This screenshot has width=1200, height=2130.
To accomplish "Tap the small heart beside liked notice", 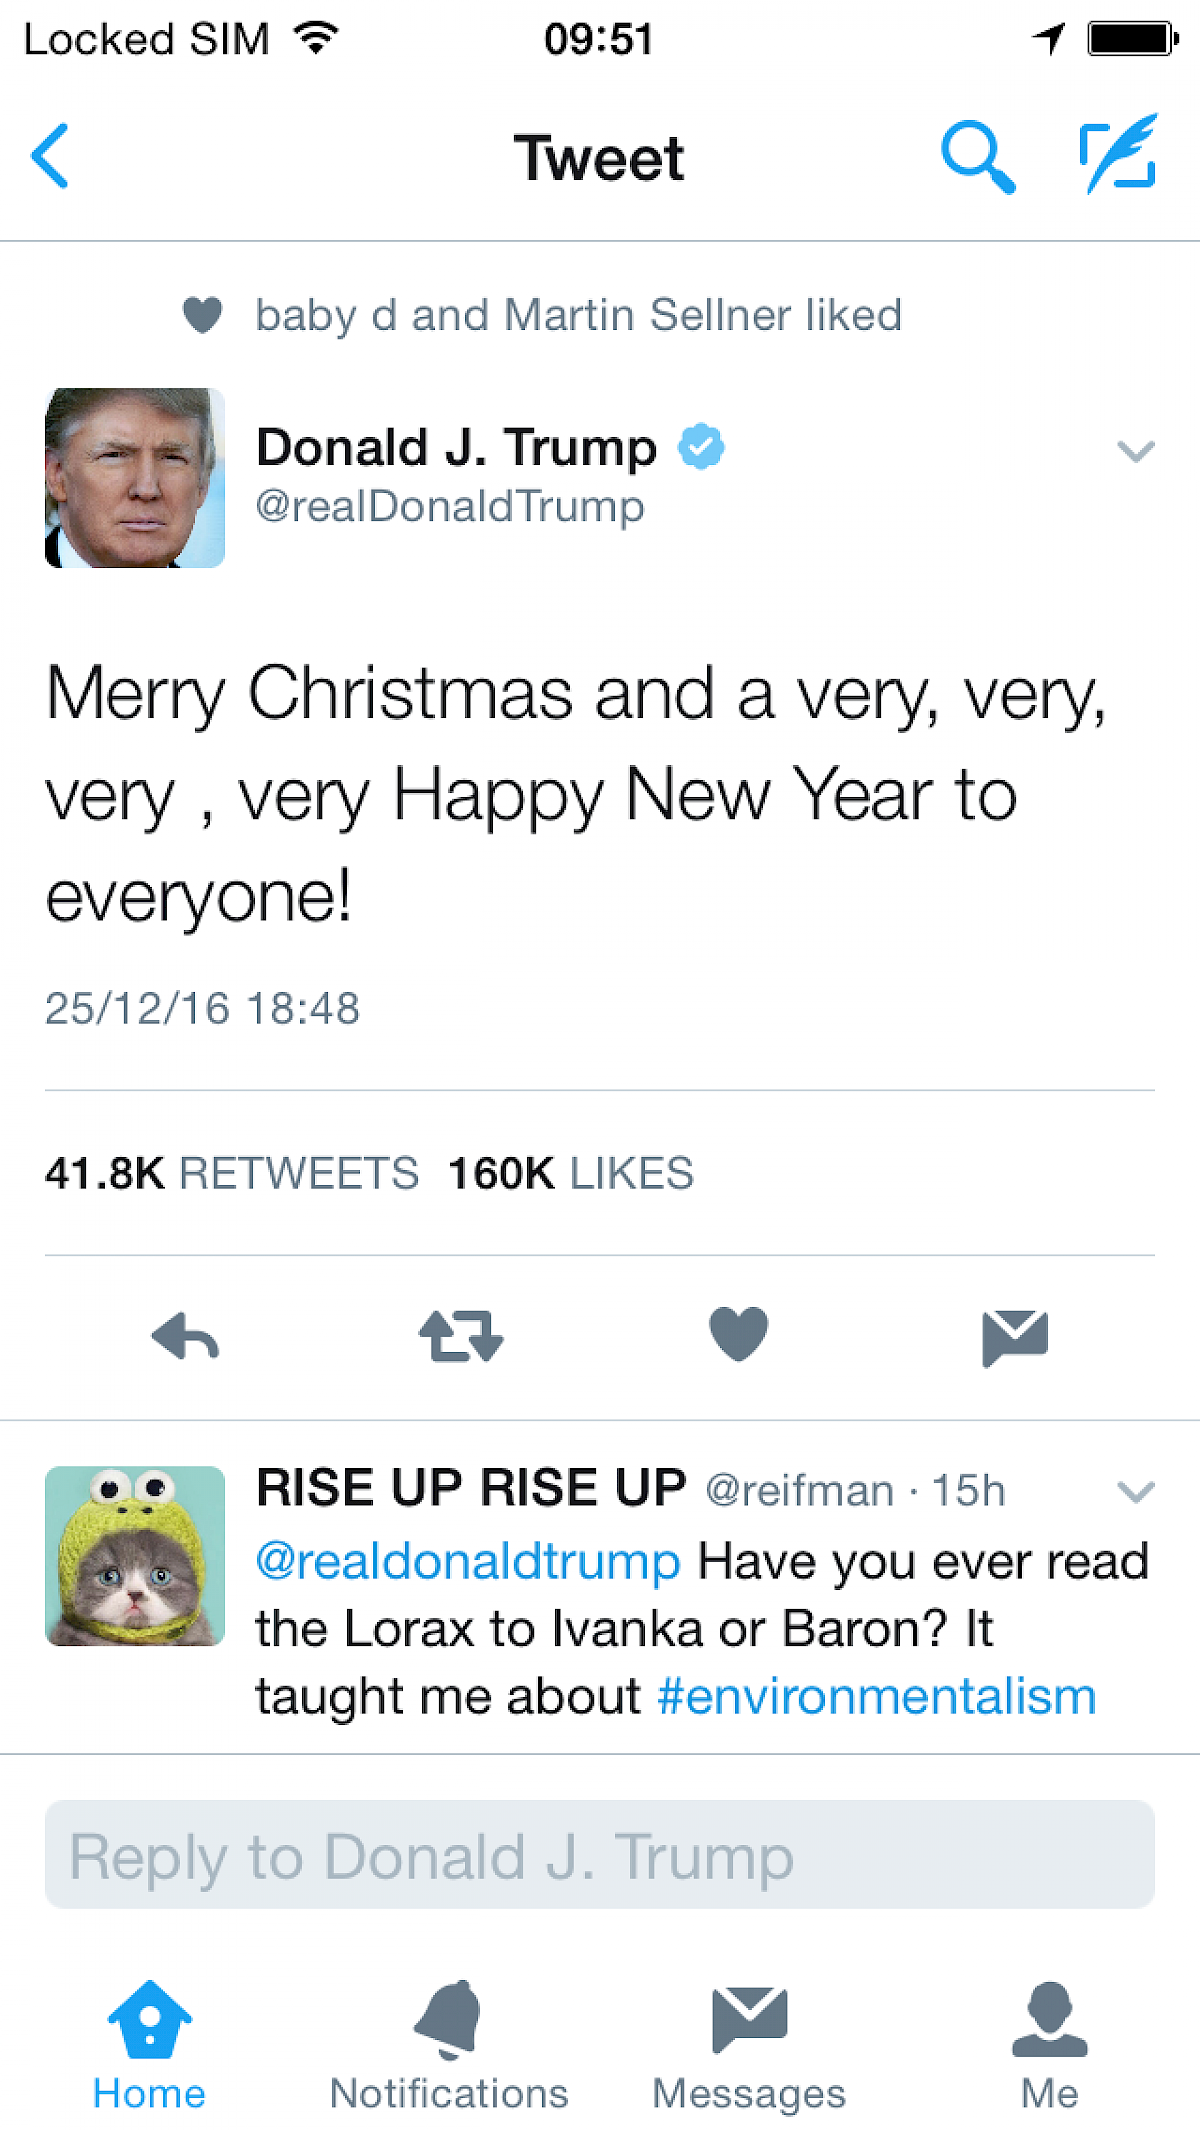I will tap(202, 315).
